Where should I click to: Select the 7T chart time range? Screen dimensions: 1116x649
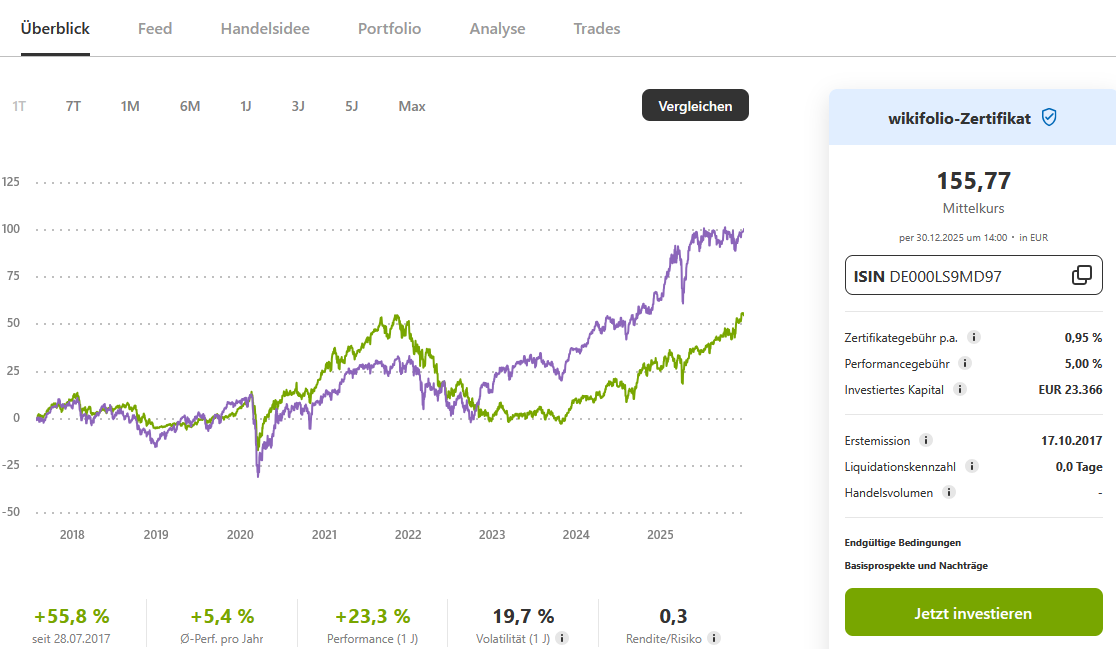pyautogui.click(x=74, y=106)
